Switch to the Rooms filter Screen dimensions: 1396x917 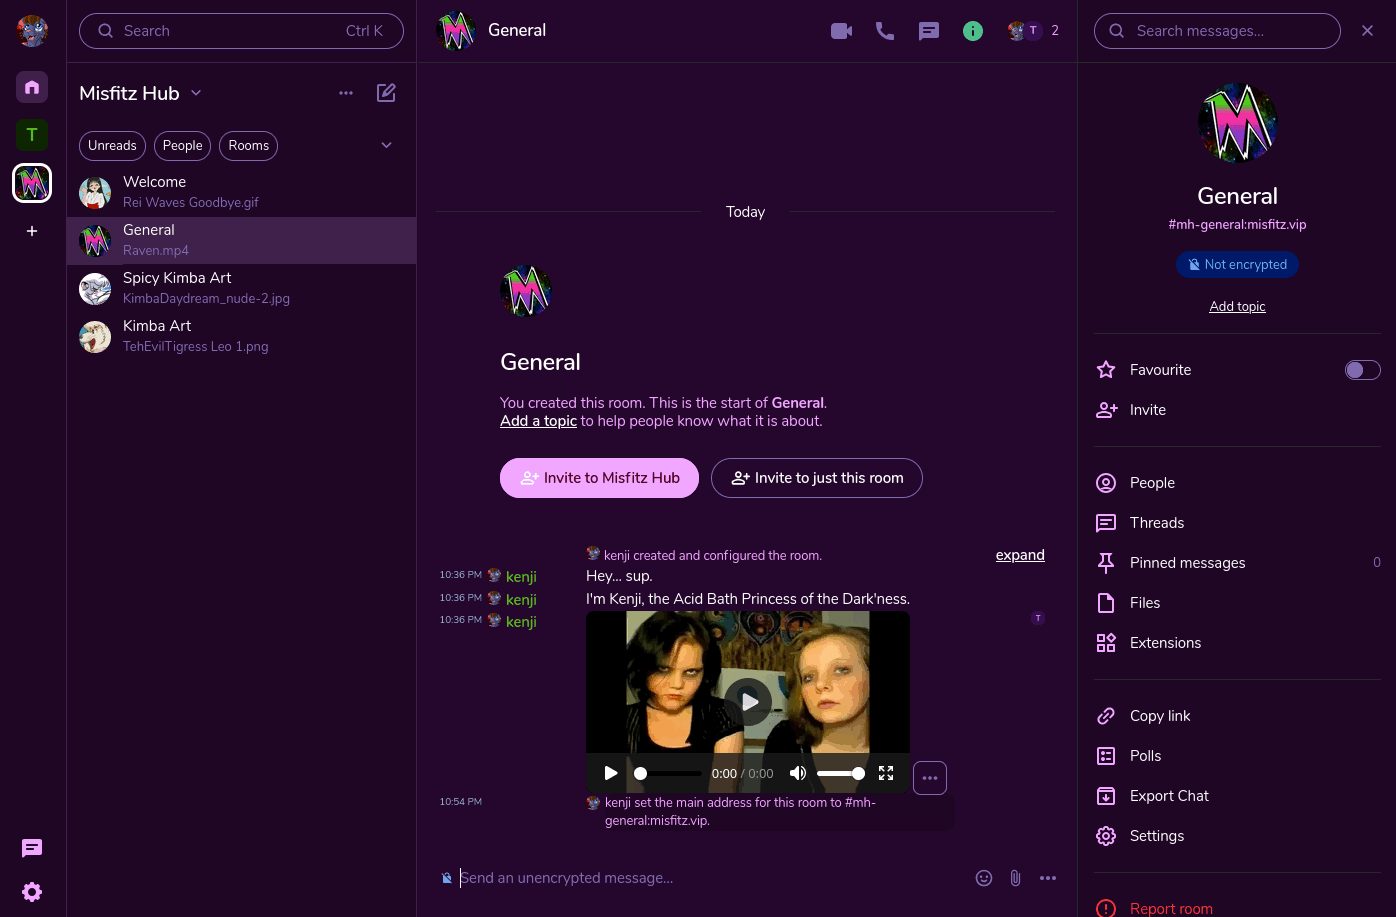pyautogui.click(x=248, y=146)
